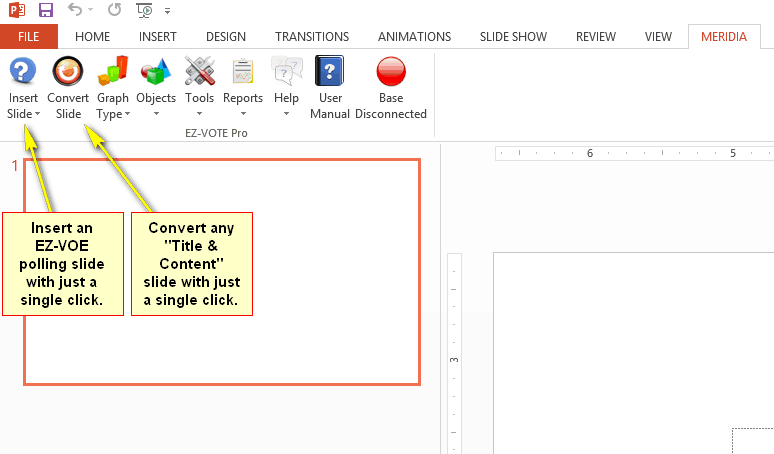774x454 pixels.
Task: Click the Objects shapes icon
Action: [156, 72]
